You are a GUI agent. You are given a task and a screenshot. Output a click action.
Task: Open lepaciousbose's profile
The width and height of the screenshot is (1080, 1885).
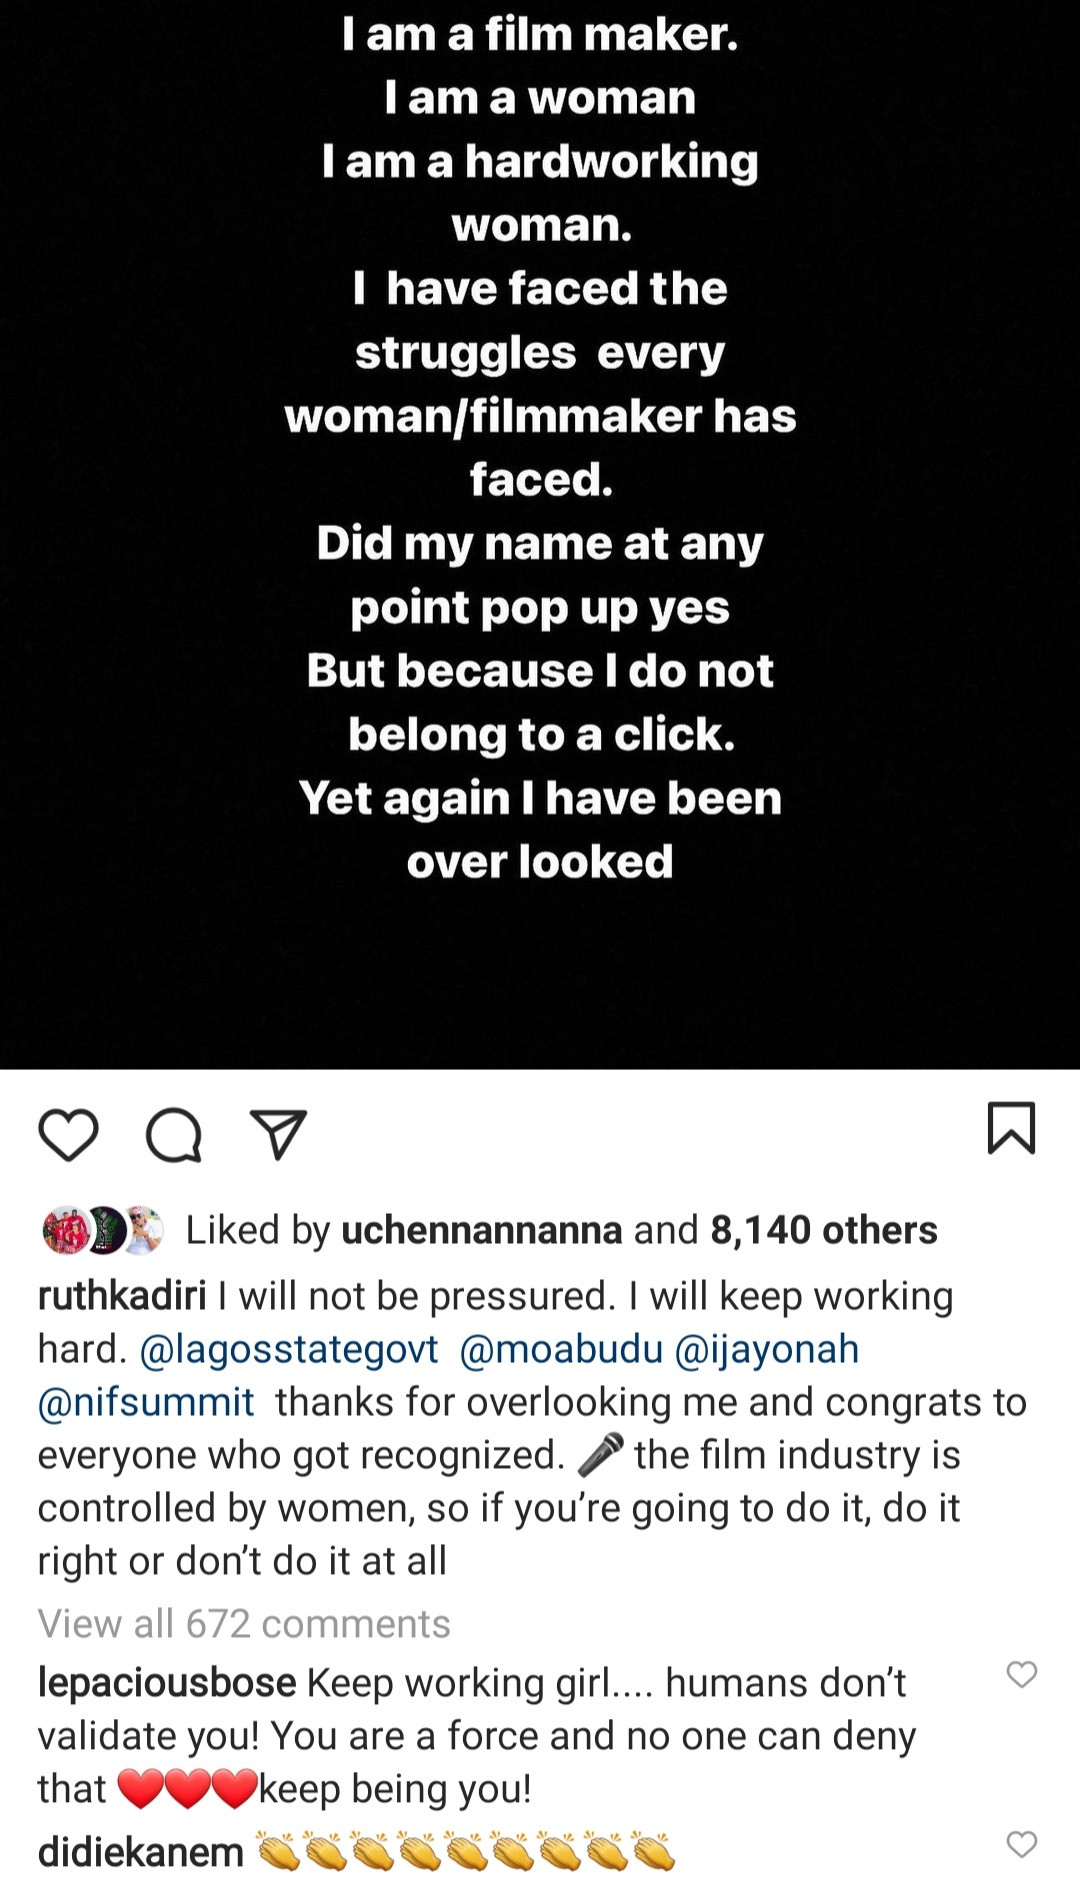167,1683
